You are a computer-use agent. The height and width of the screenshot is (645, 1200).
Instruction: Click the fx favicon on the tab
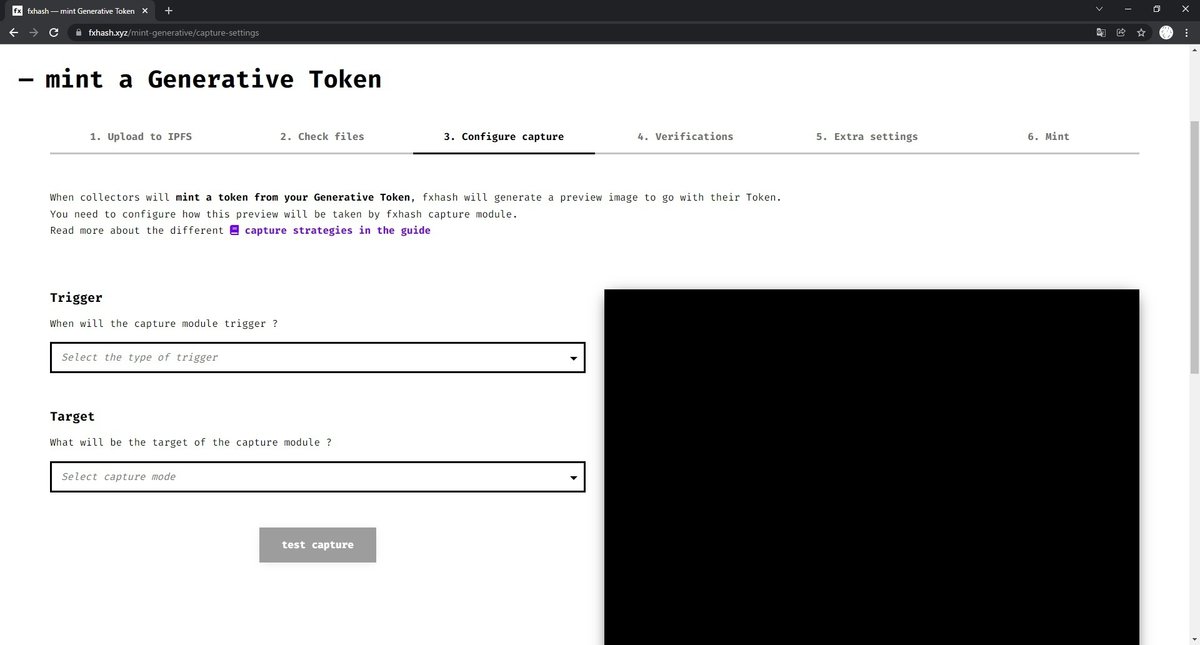pyautogui.click(x=17, y=10)
